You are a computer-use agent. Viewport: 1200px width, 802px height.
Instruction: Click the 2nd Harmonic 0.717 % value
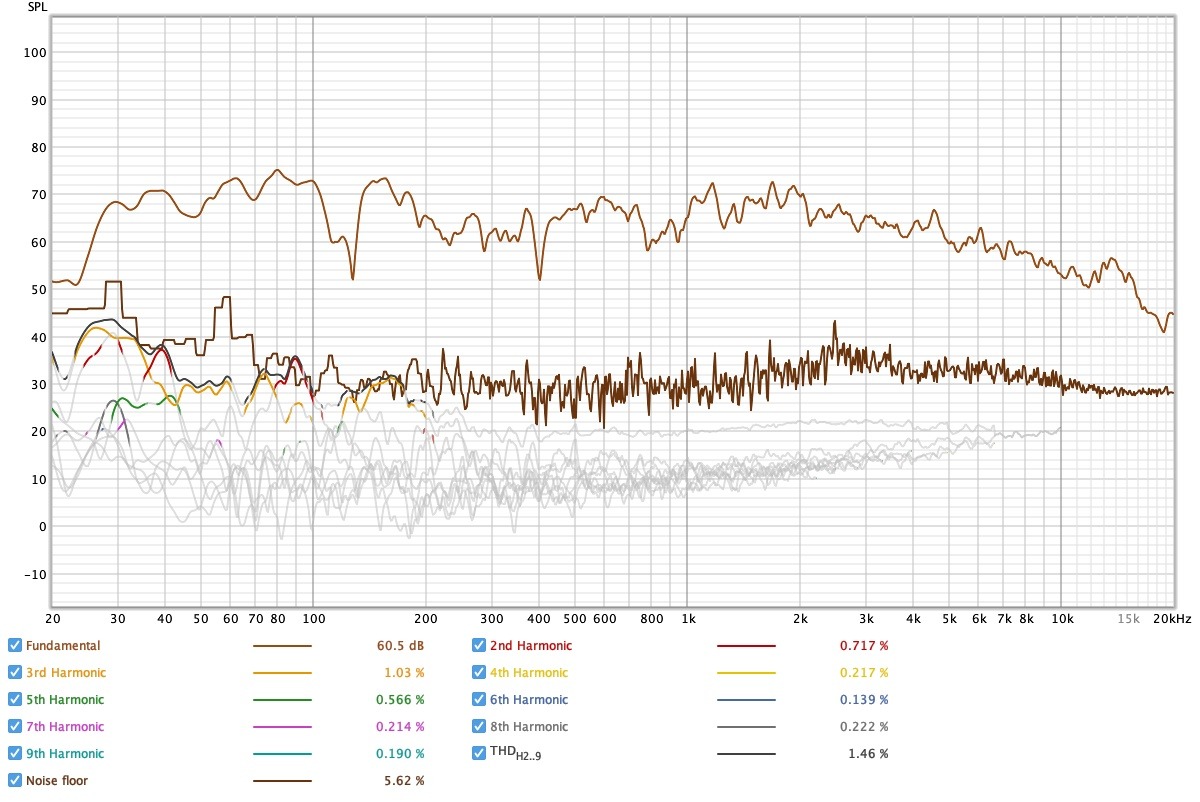click(x=865, y=646)
